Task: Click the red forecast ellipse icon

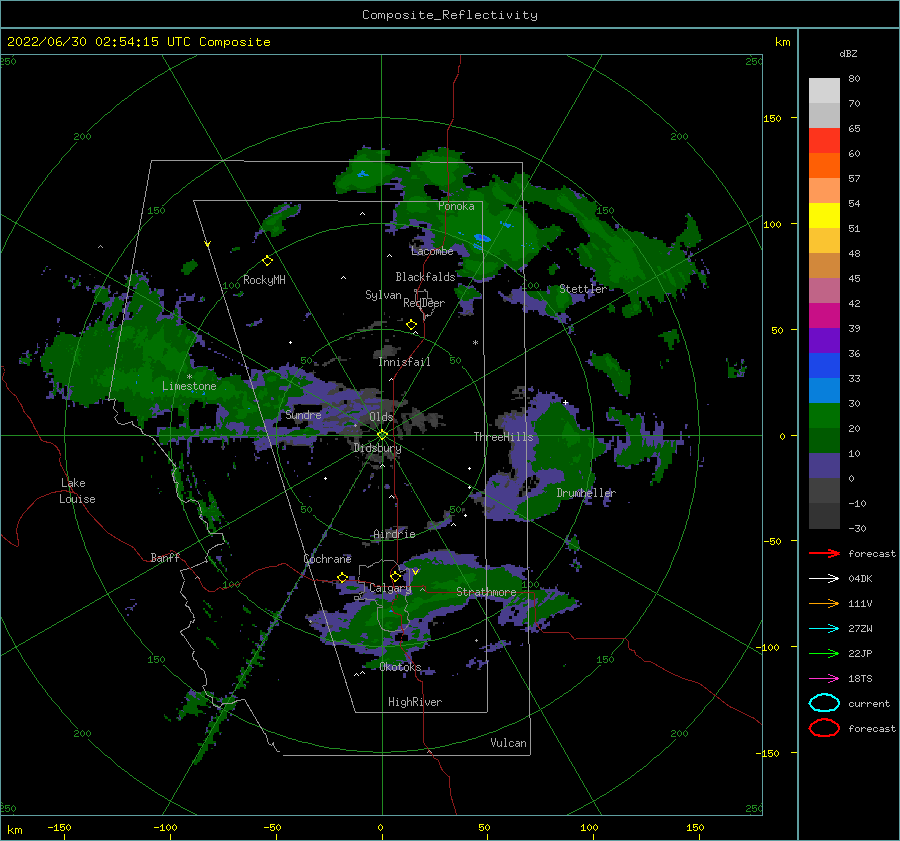Action: [824, 728]
